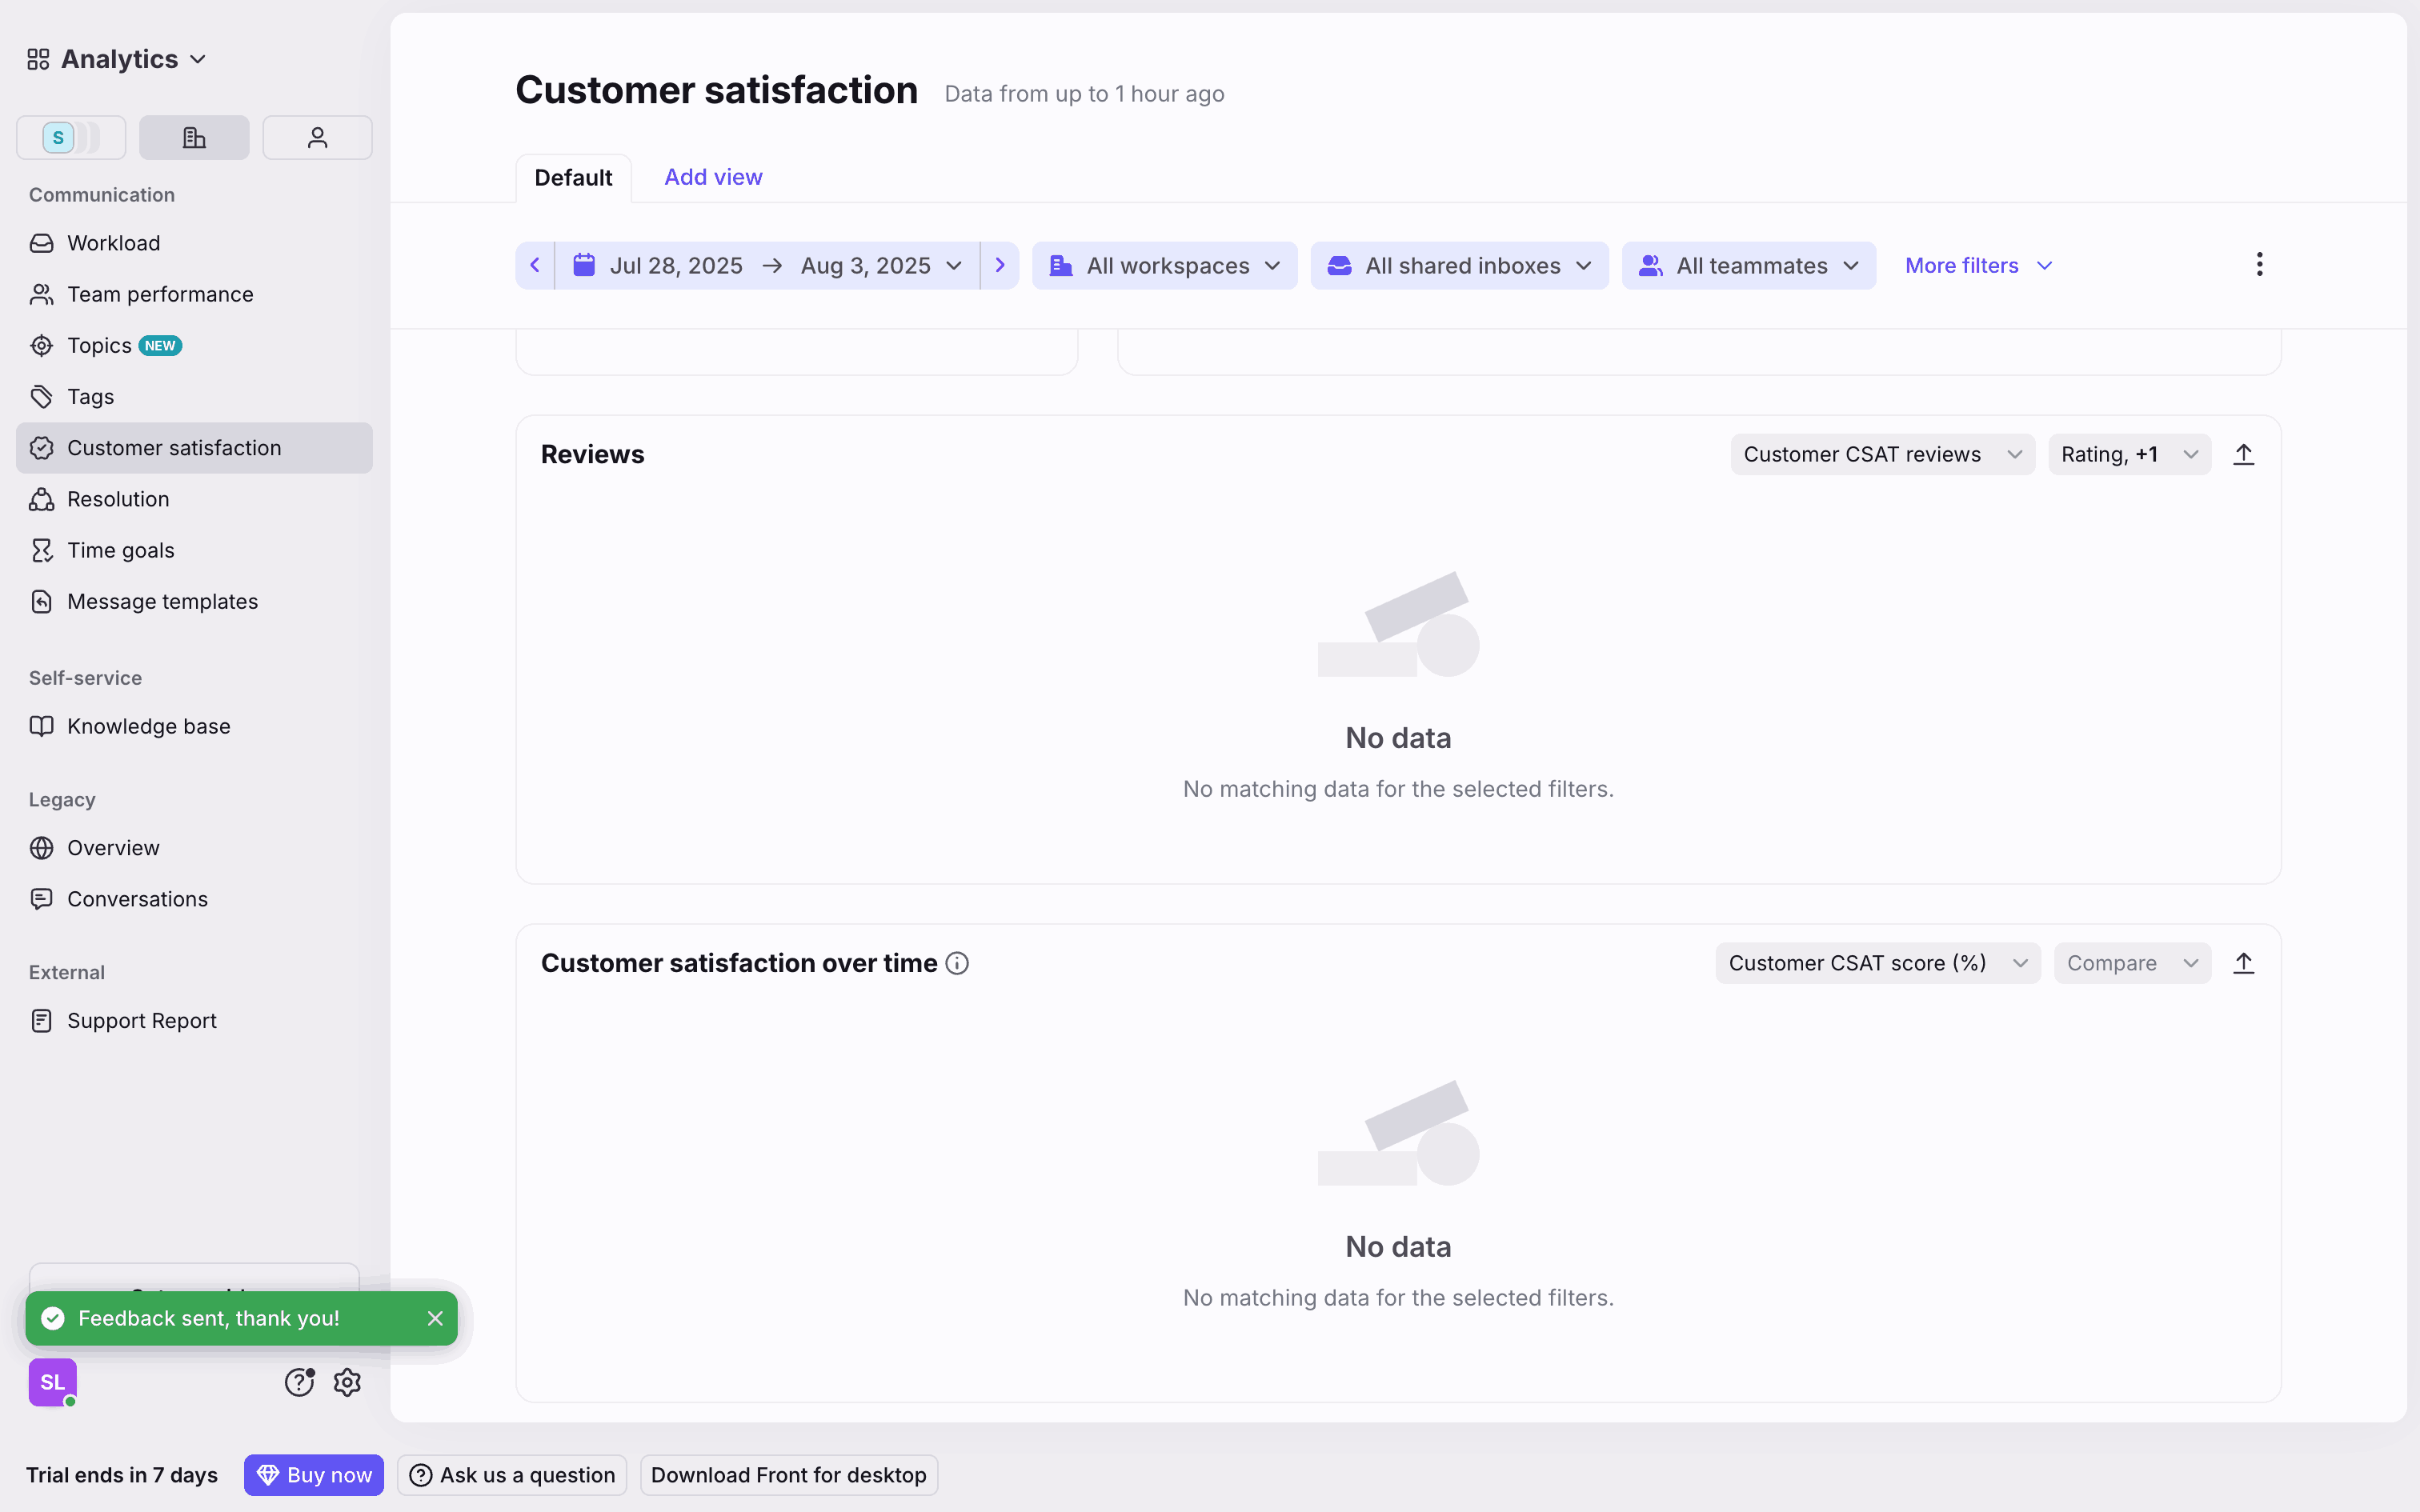Select the Default view tab
2420x1512 pixels.
pos(573,178)
